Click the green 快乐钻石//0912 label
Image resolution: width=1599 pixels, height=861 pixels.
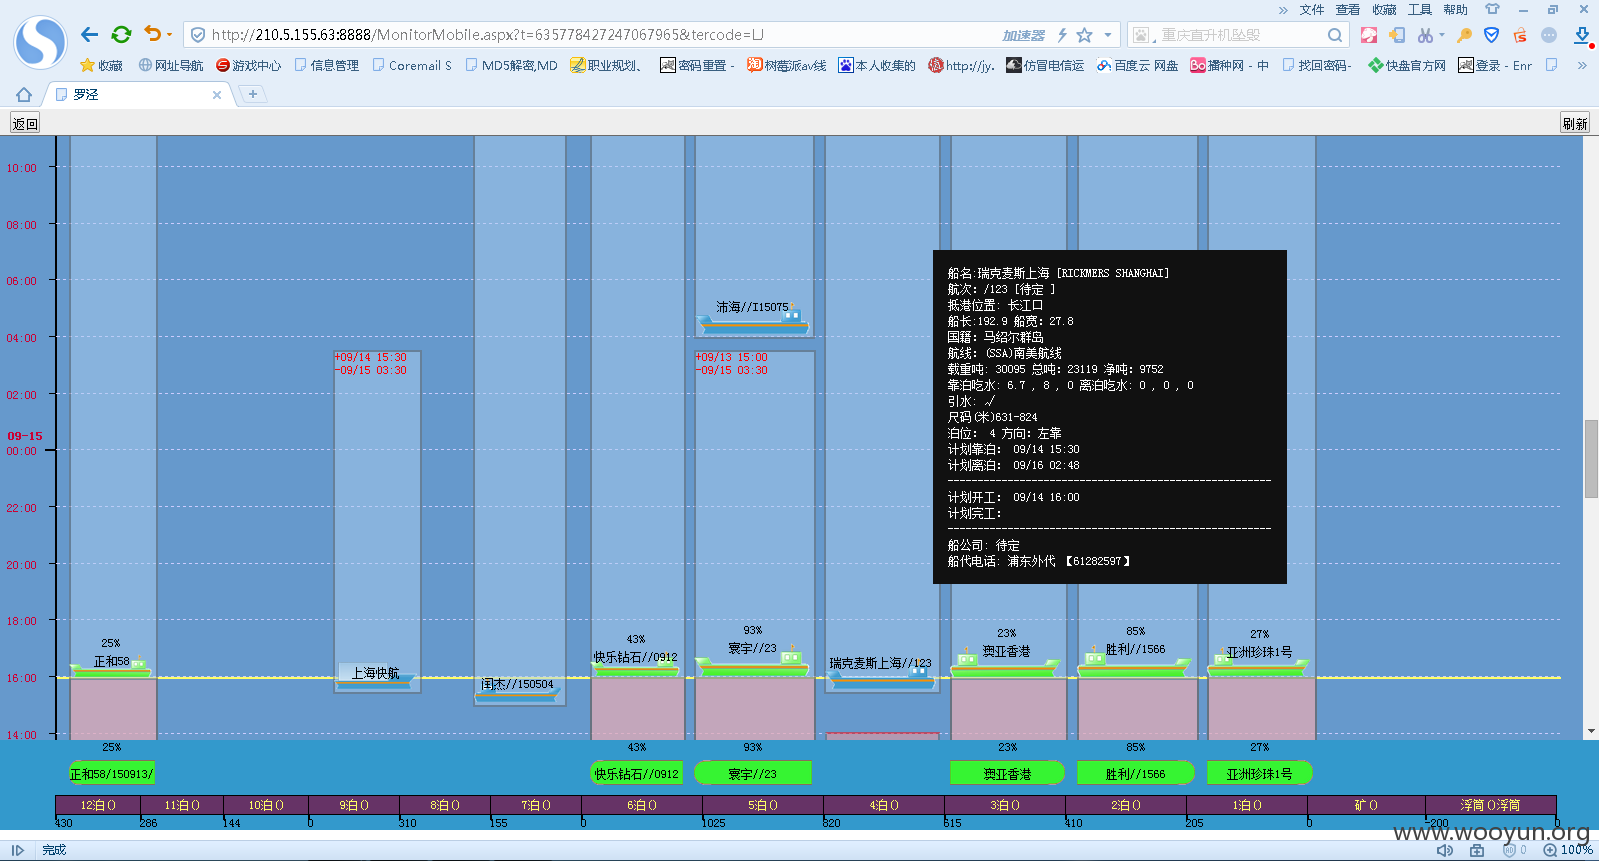636,773
